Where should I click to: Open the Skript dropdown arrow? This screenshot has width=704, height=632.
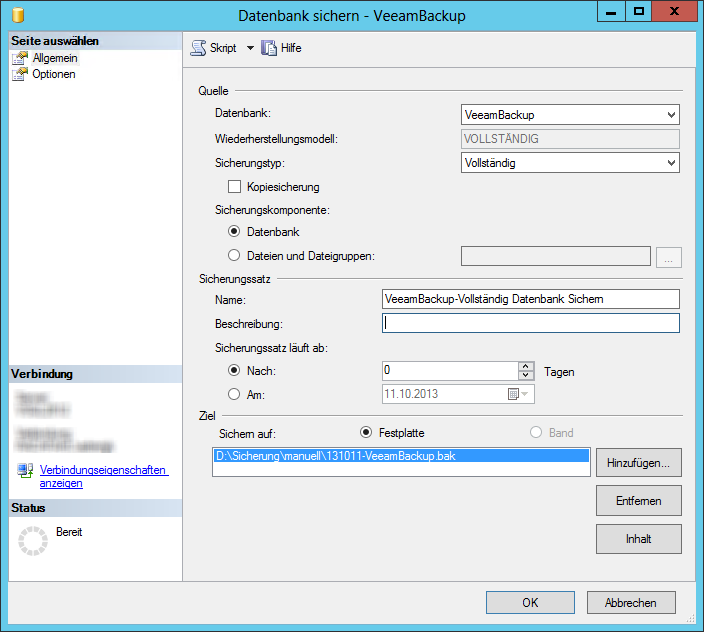point(250,48)
